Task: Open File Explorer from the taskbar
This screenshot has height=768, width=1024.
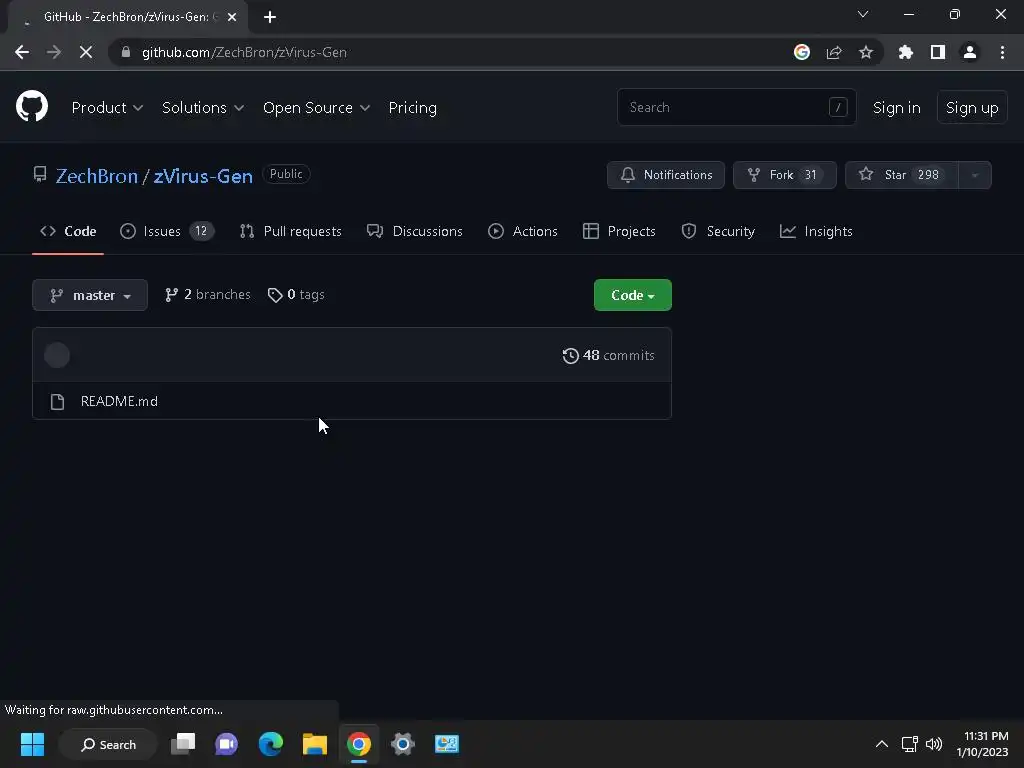Action: pyautogui.click(x=315, y=744)
